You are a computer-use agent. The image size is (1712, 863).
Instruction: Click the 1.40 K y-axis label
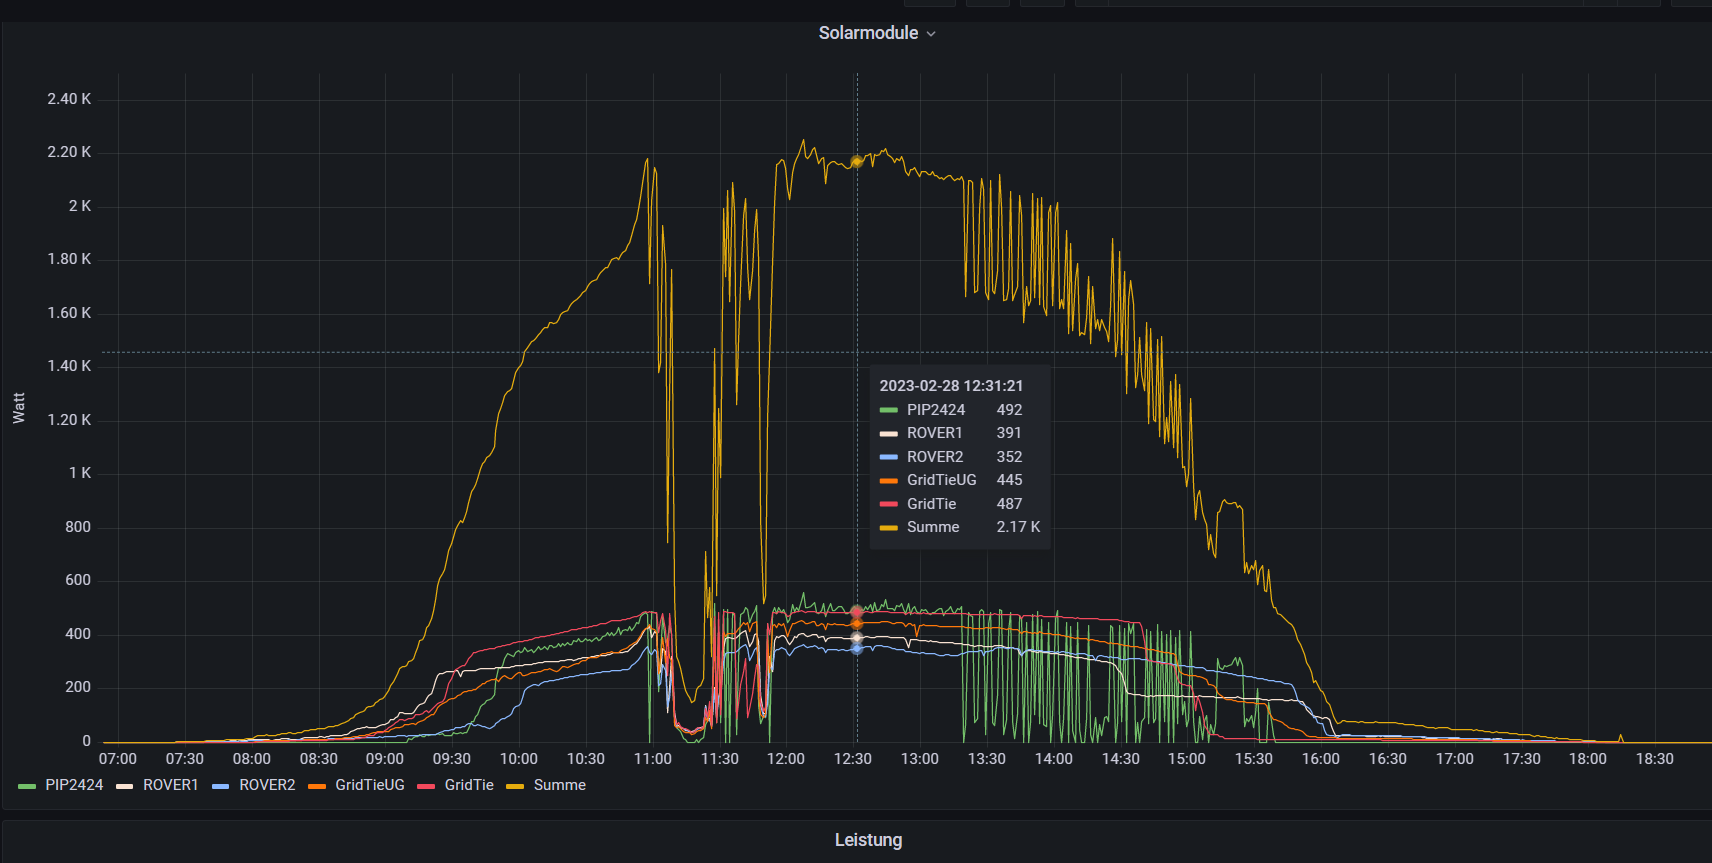click(x=69, y=366)
